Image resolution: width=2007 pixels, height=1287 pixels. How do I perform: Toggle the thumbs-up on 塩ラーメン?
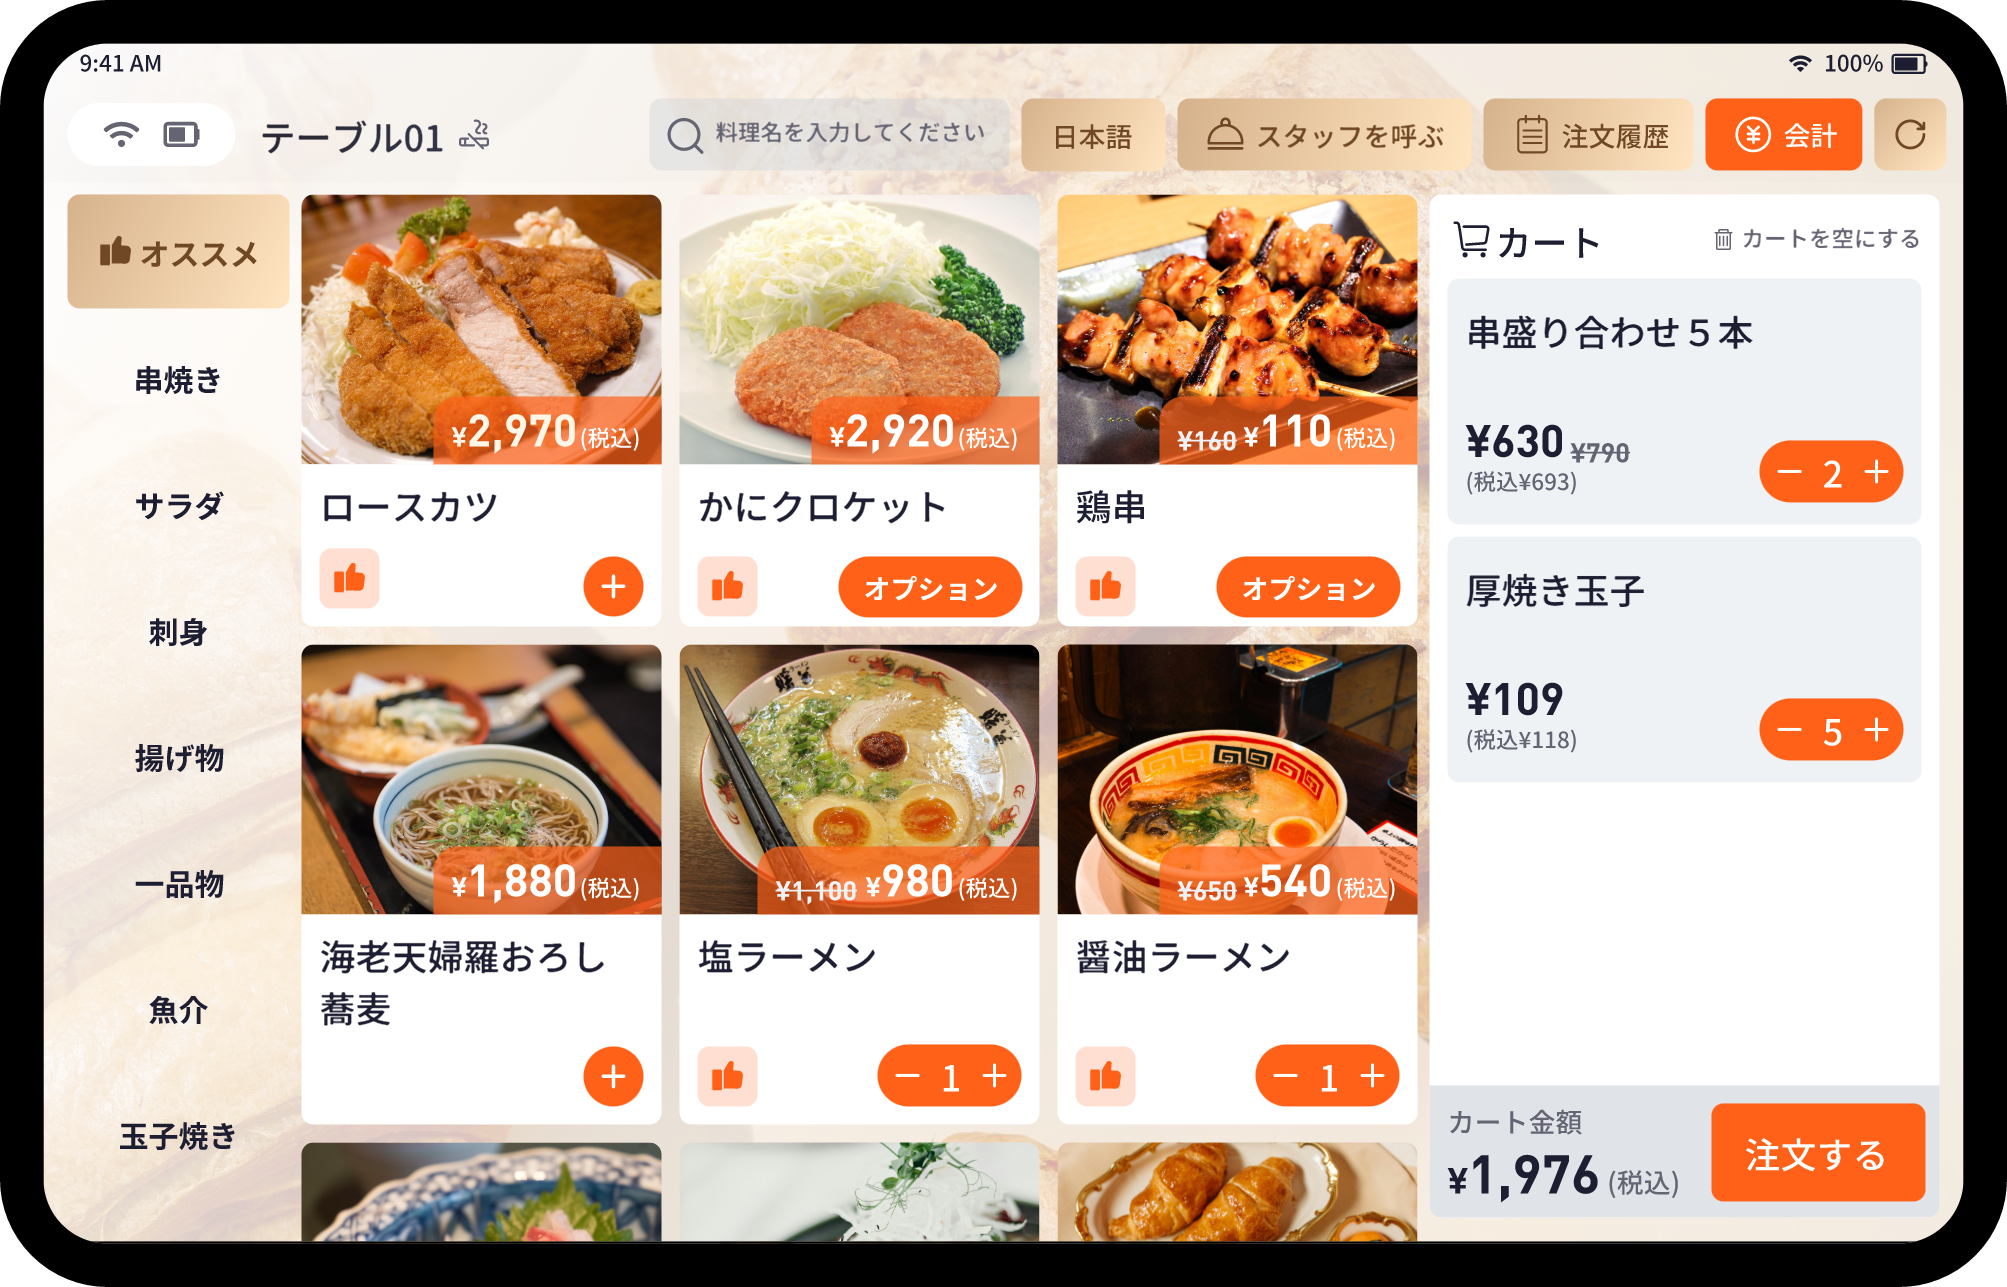click(727, 1076)
